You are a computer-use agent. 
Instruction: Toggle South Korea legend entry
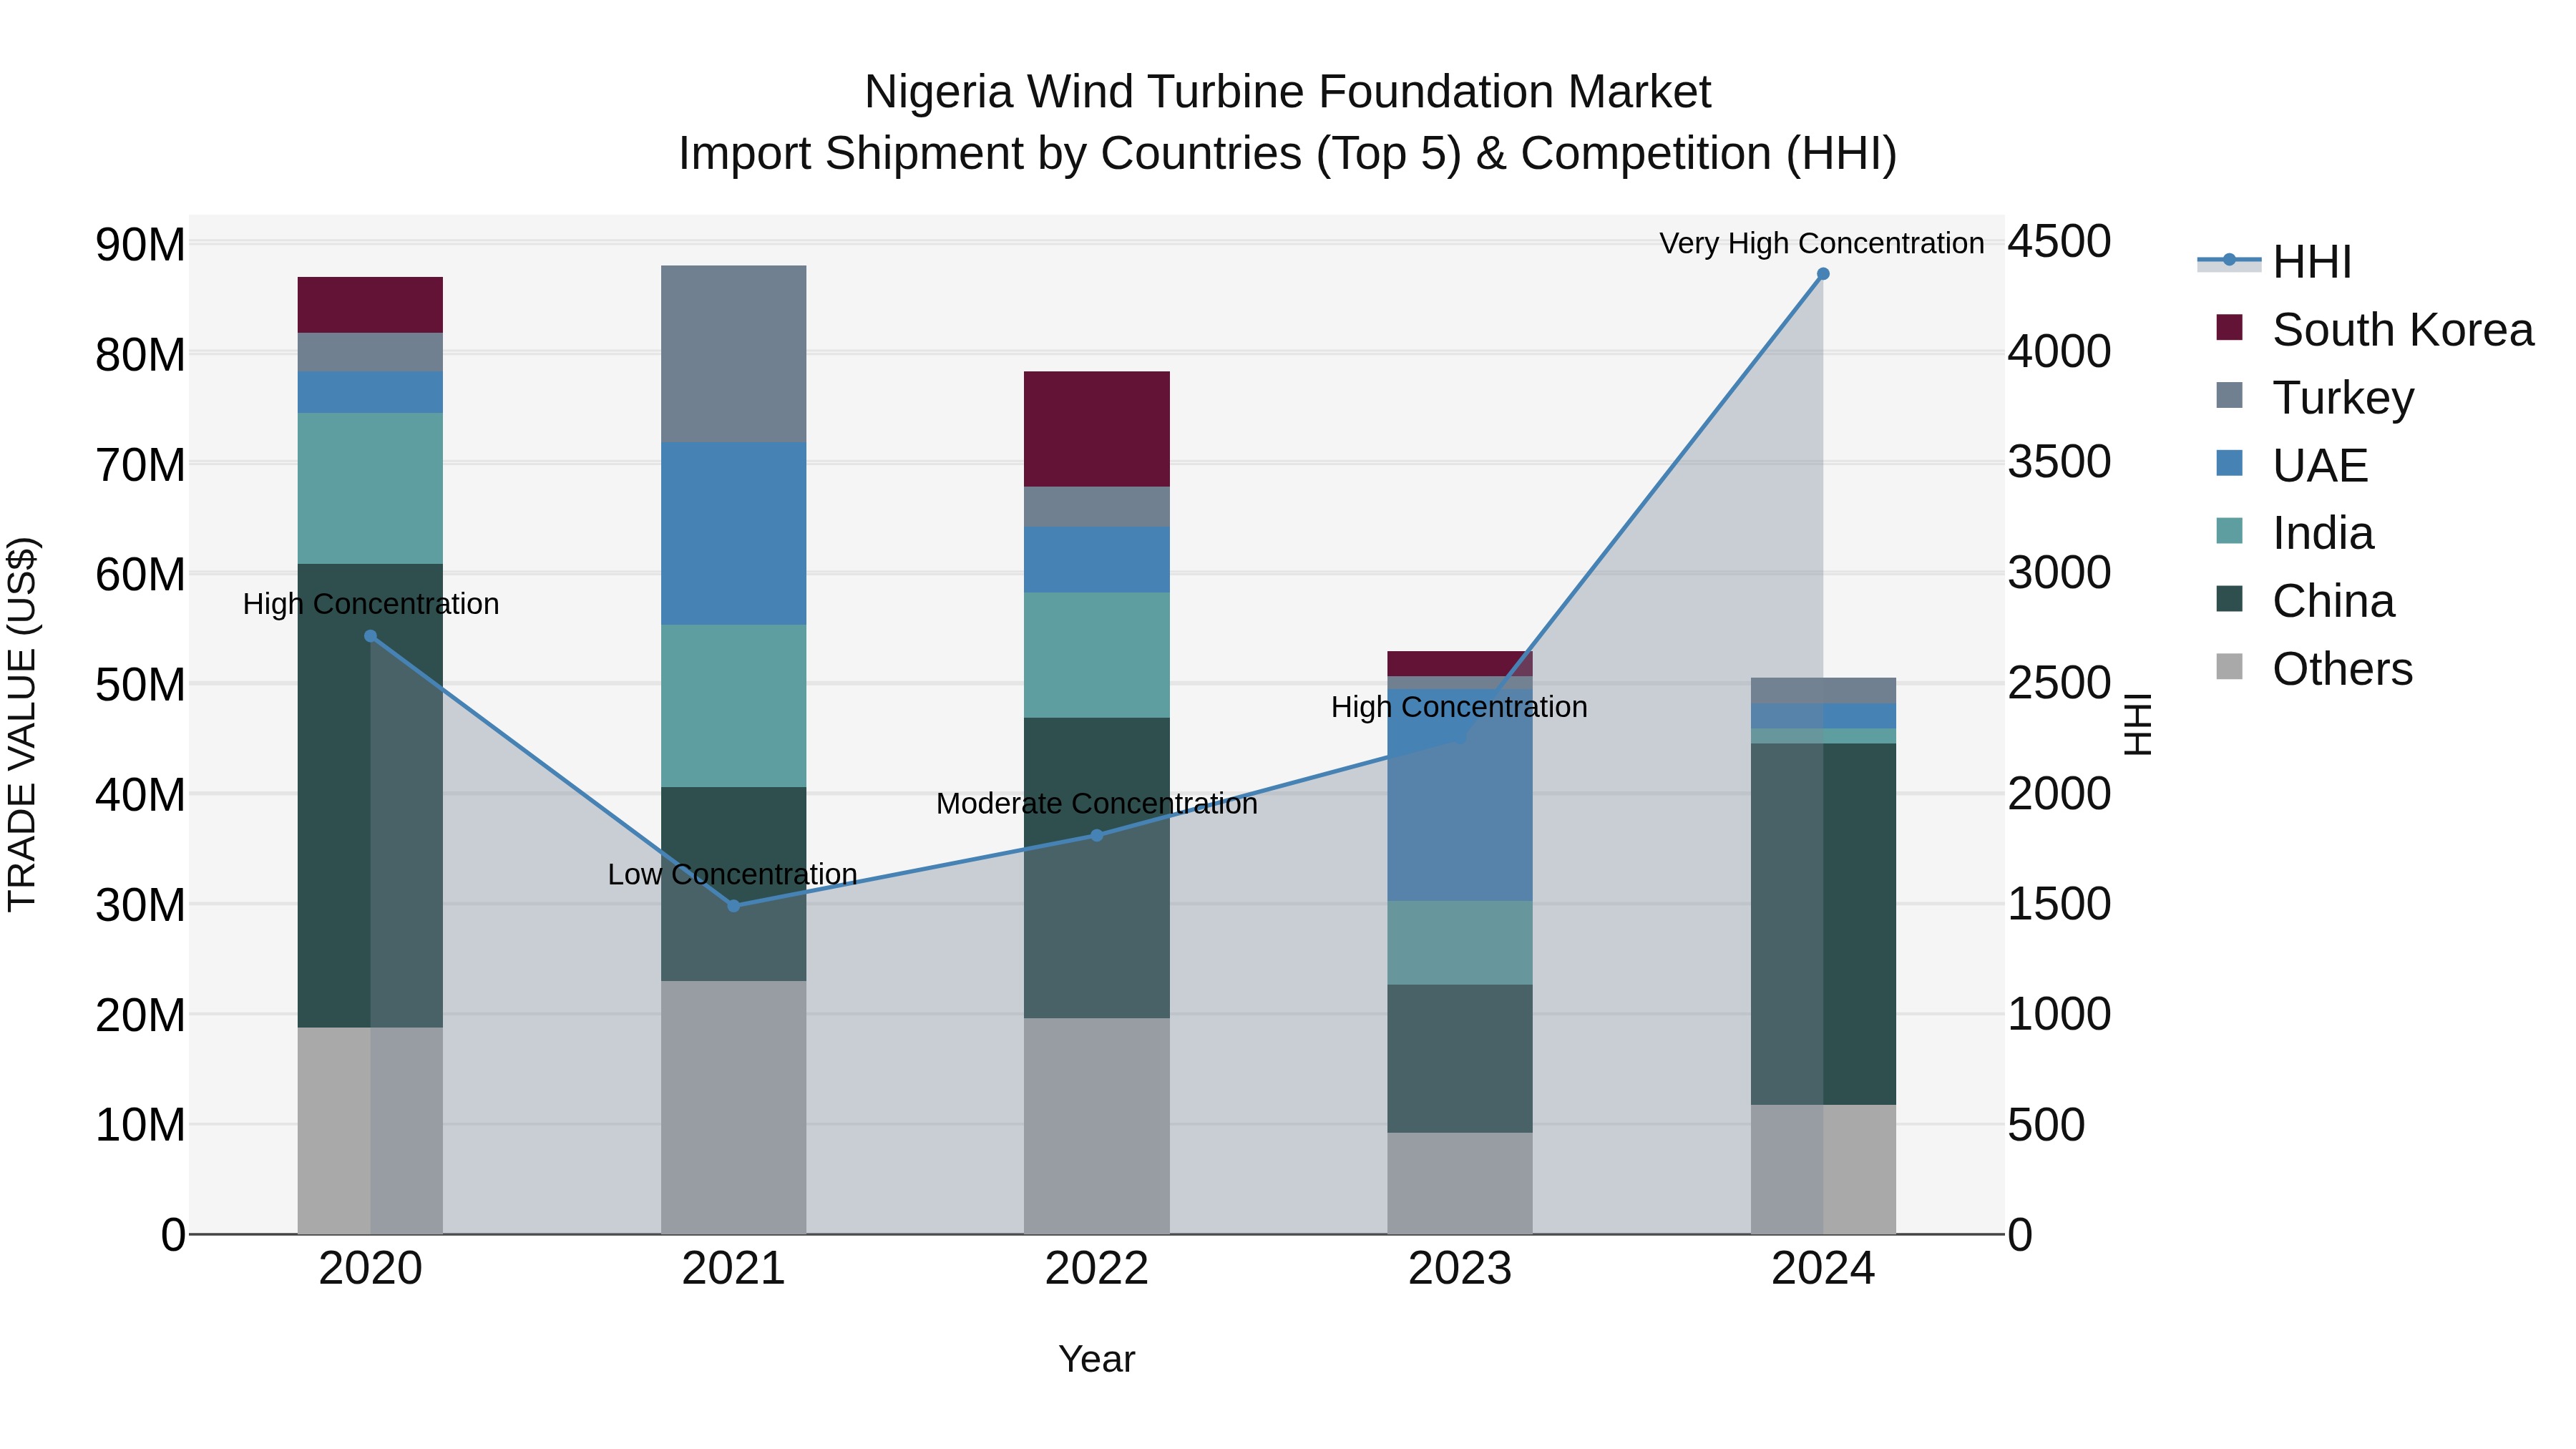tap(2374, 329)
